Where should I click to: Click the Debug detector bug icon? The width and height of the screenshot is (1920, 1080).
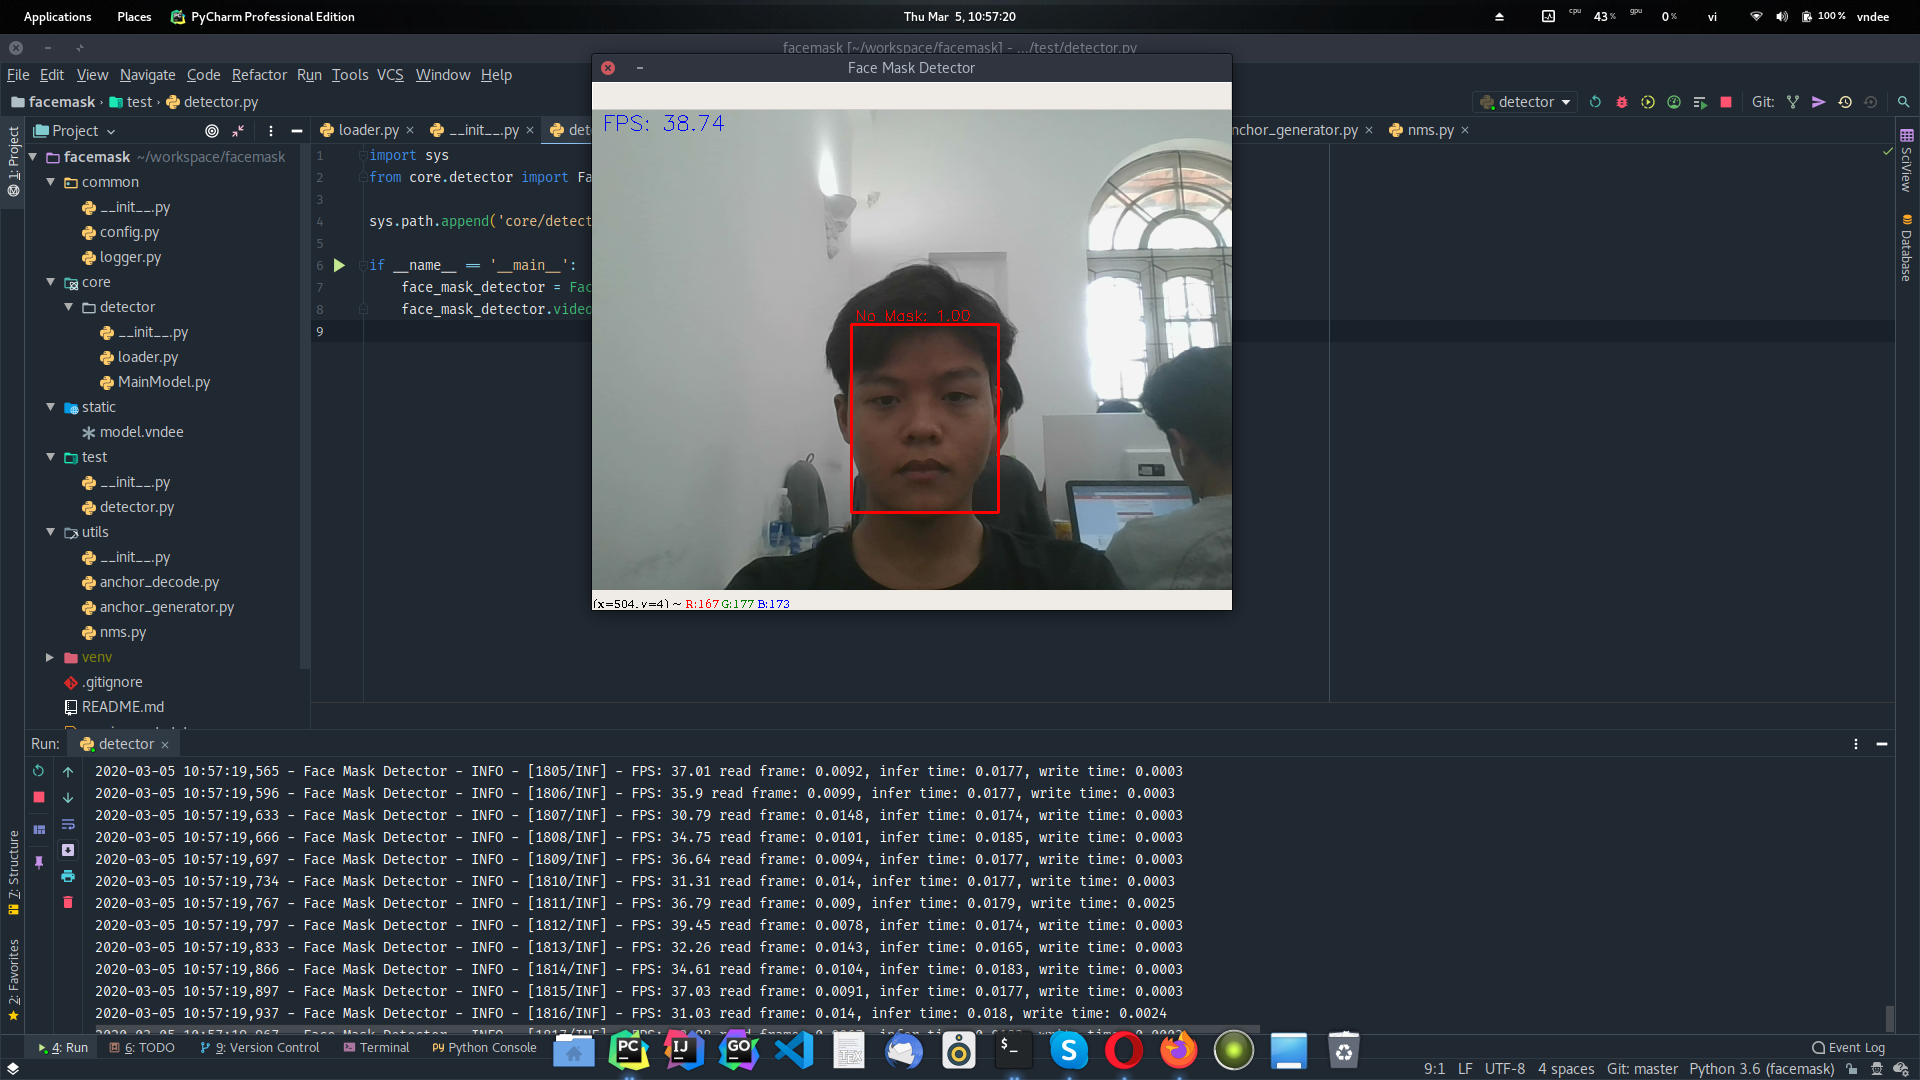coord(1622,102)
